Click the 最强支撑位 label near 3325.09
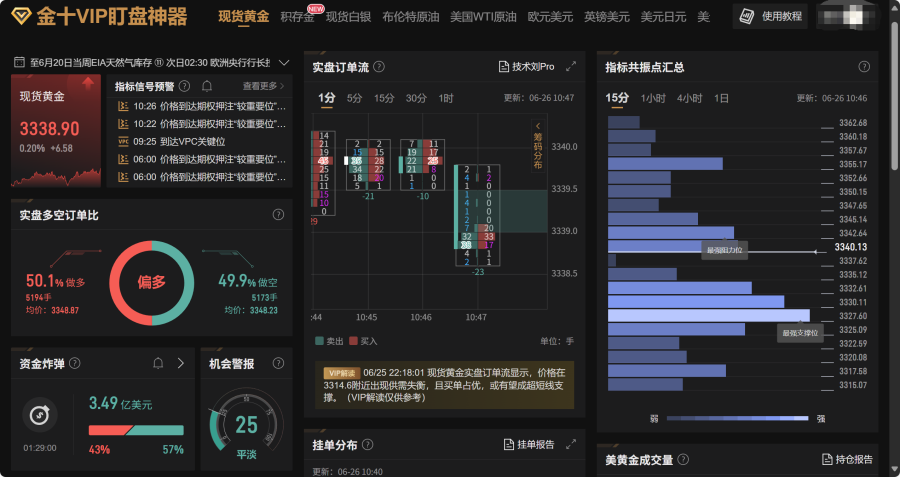The height and width of the screenshot is (477, 900). pos(800,333)
